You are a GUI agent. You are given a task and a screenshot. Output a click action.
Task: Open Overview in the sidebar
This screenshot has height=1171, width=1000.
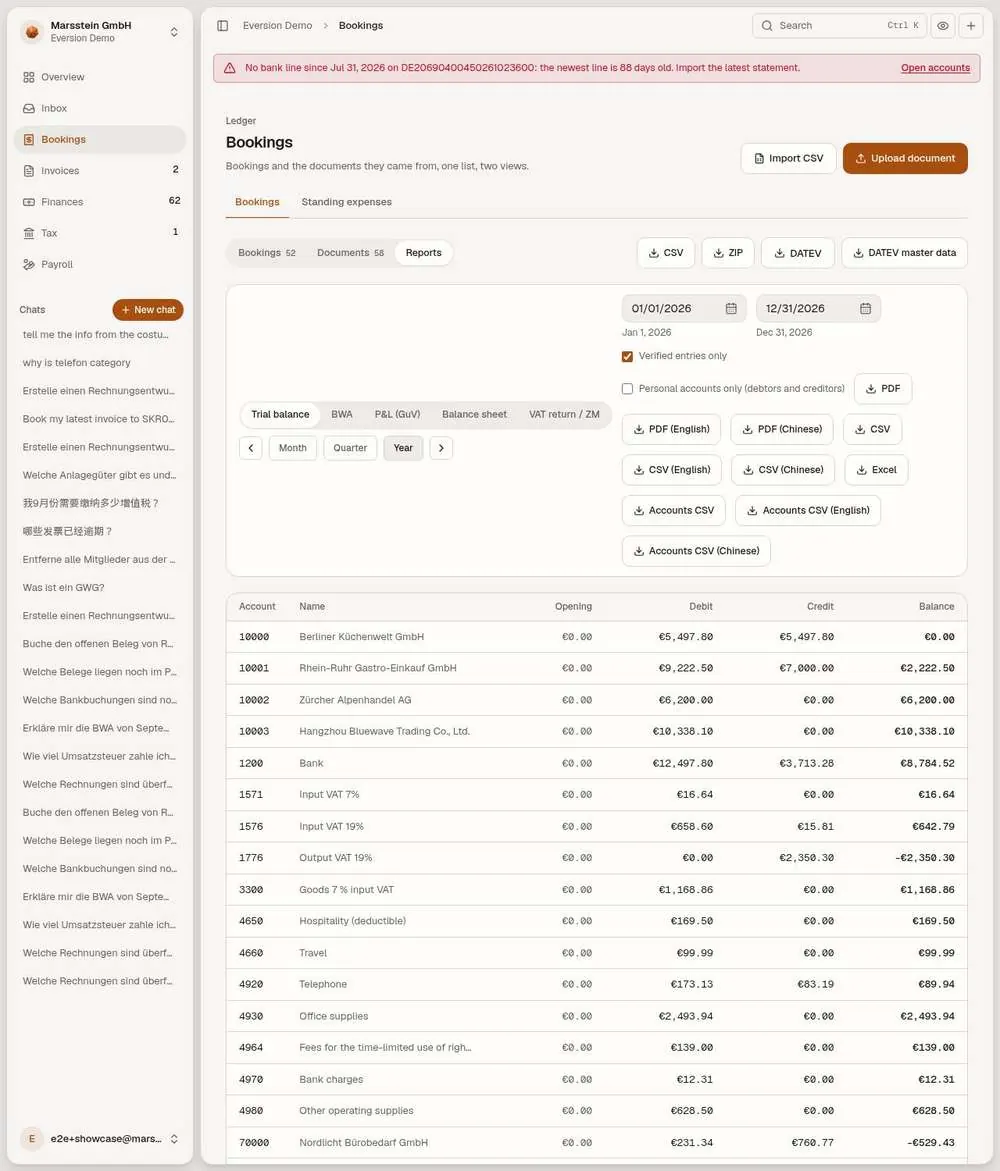(x=99, y=77)
